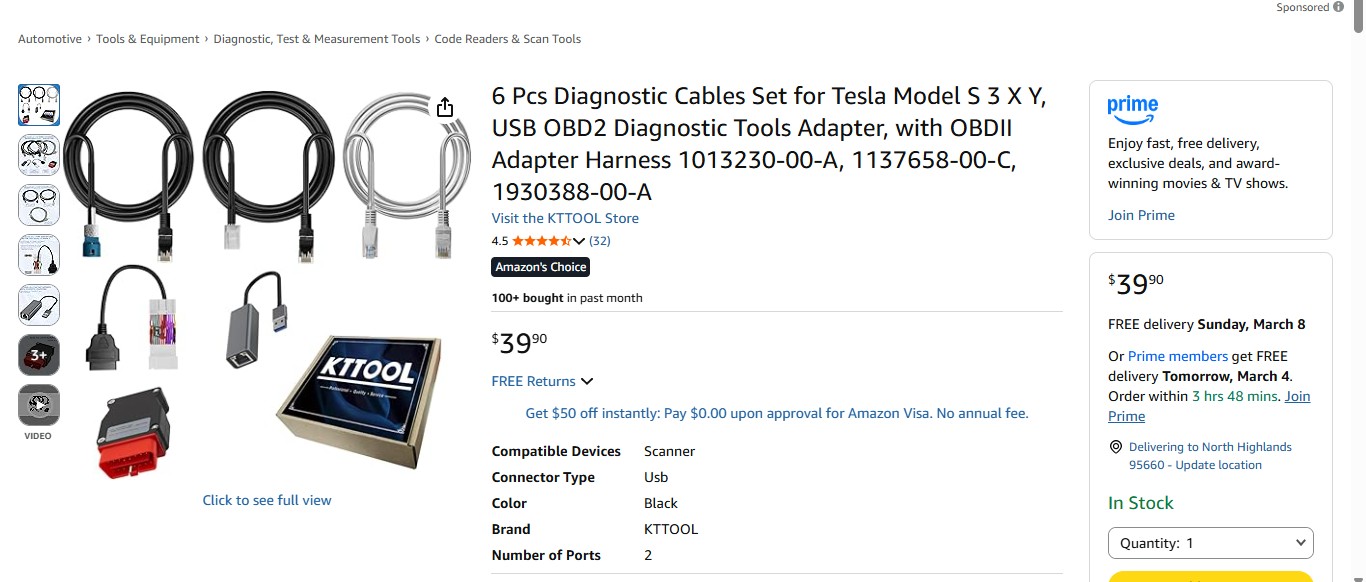The height and width of the screenshot is (582, 1366).
Task: Open the share icon near product images
Action: (x=444, y=105)
